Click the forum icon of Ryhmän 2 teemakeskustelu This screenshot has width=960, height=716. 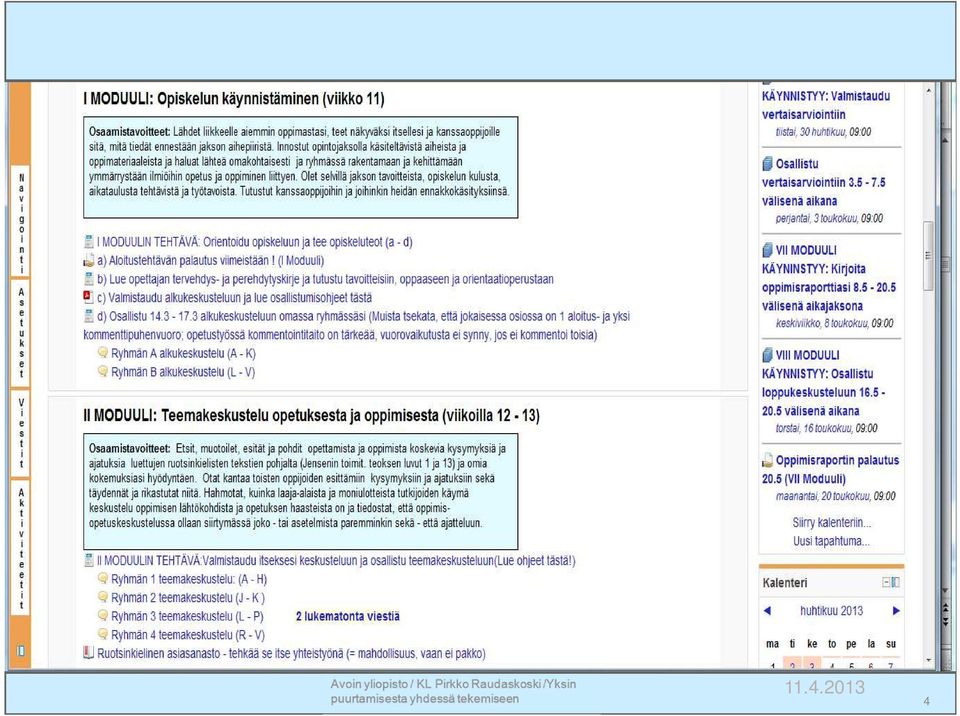pyautogui.click(x=103, y=597)
